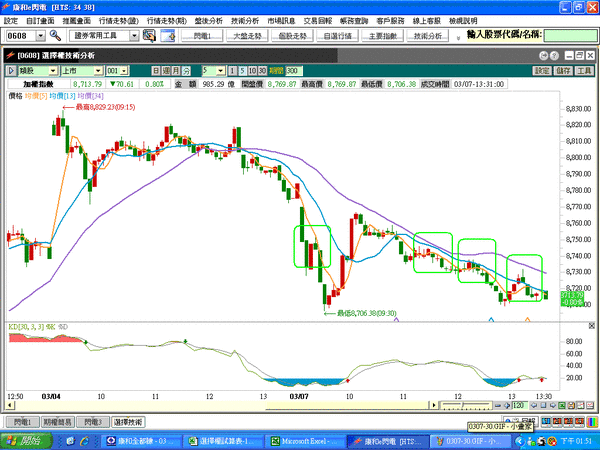
Task: Click the magnifier search icon beside 0608
Action: click(x=55, y=36)
